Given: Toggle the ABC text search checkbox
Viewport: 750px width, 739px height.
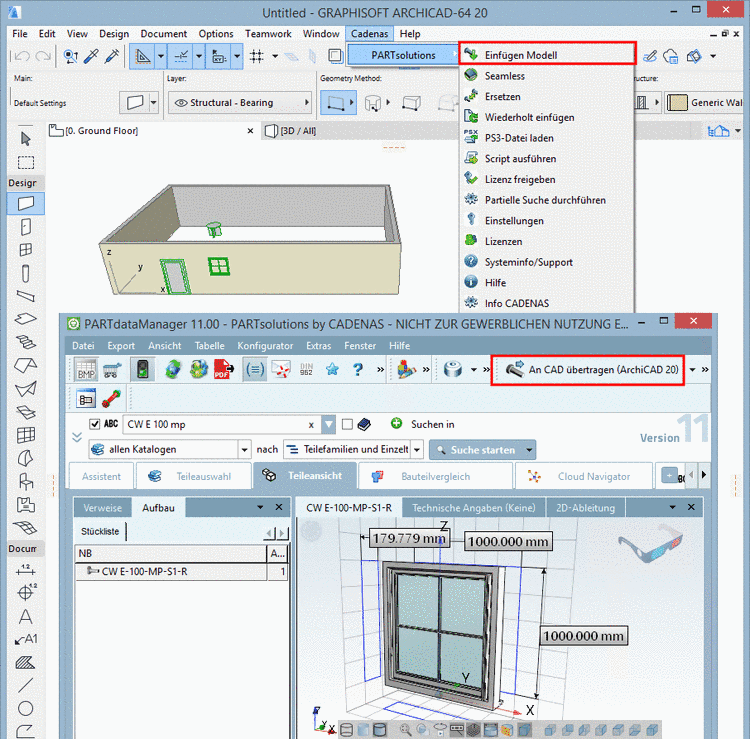Looking at the screenshot, I should [x=95, y=424].
